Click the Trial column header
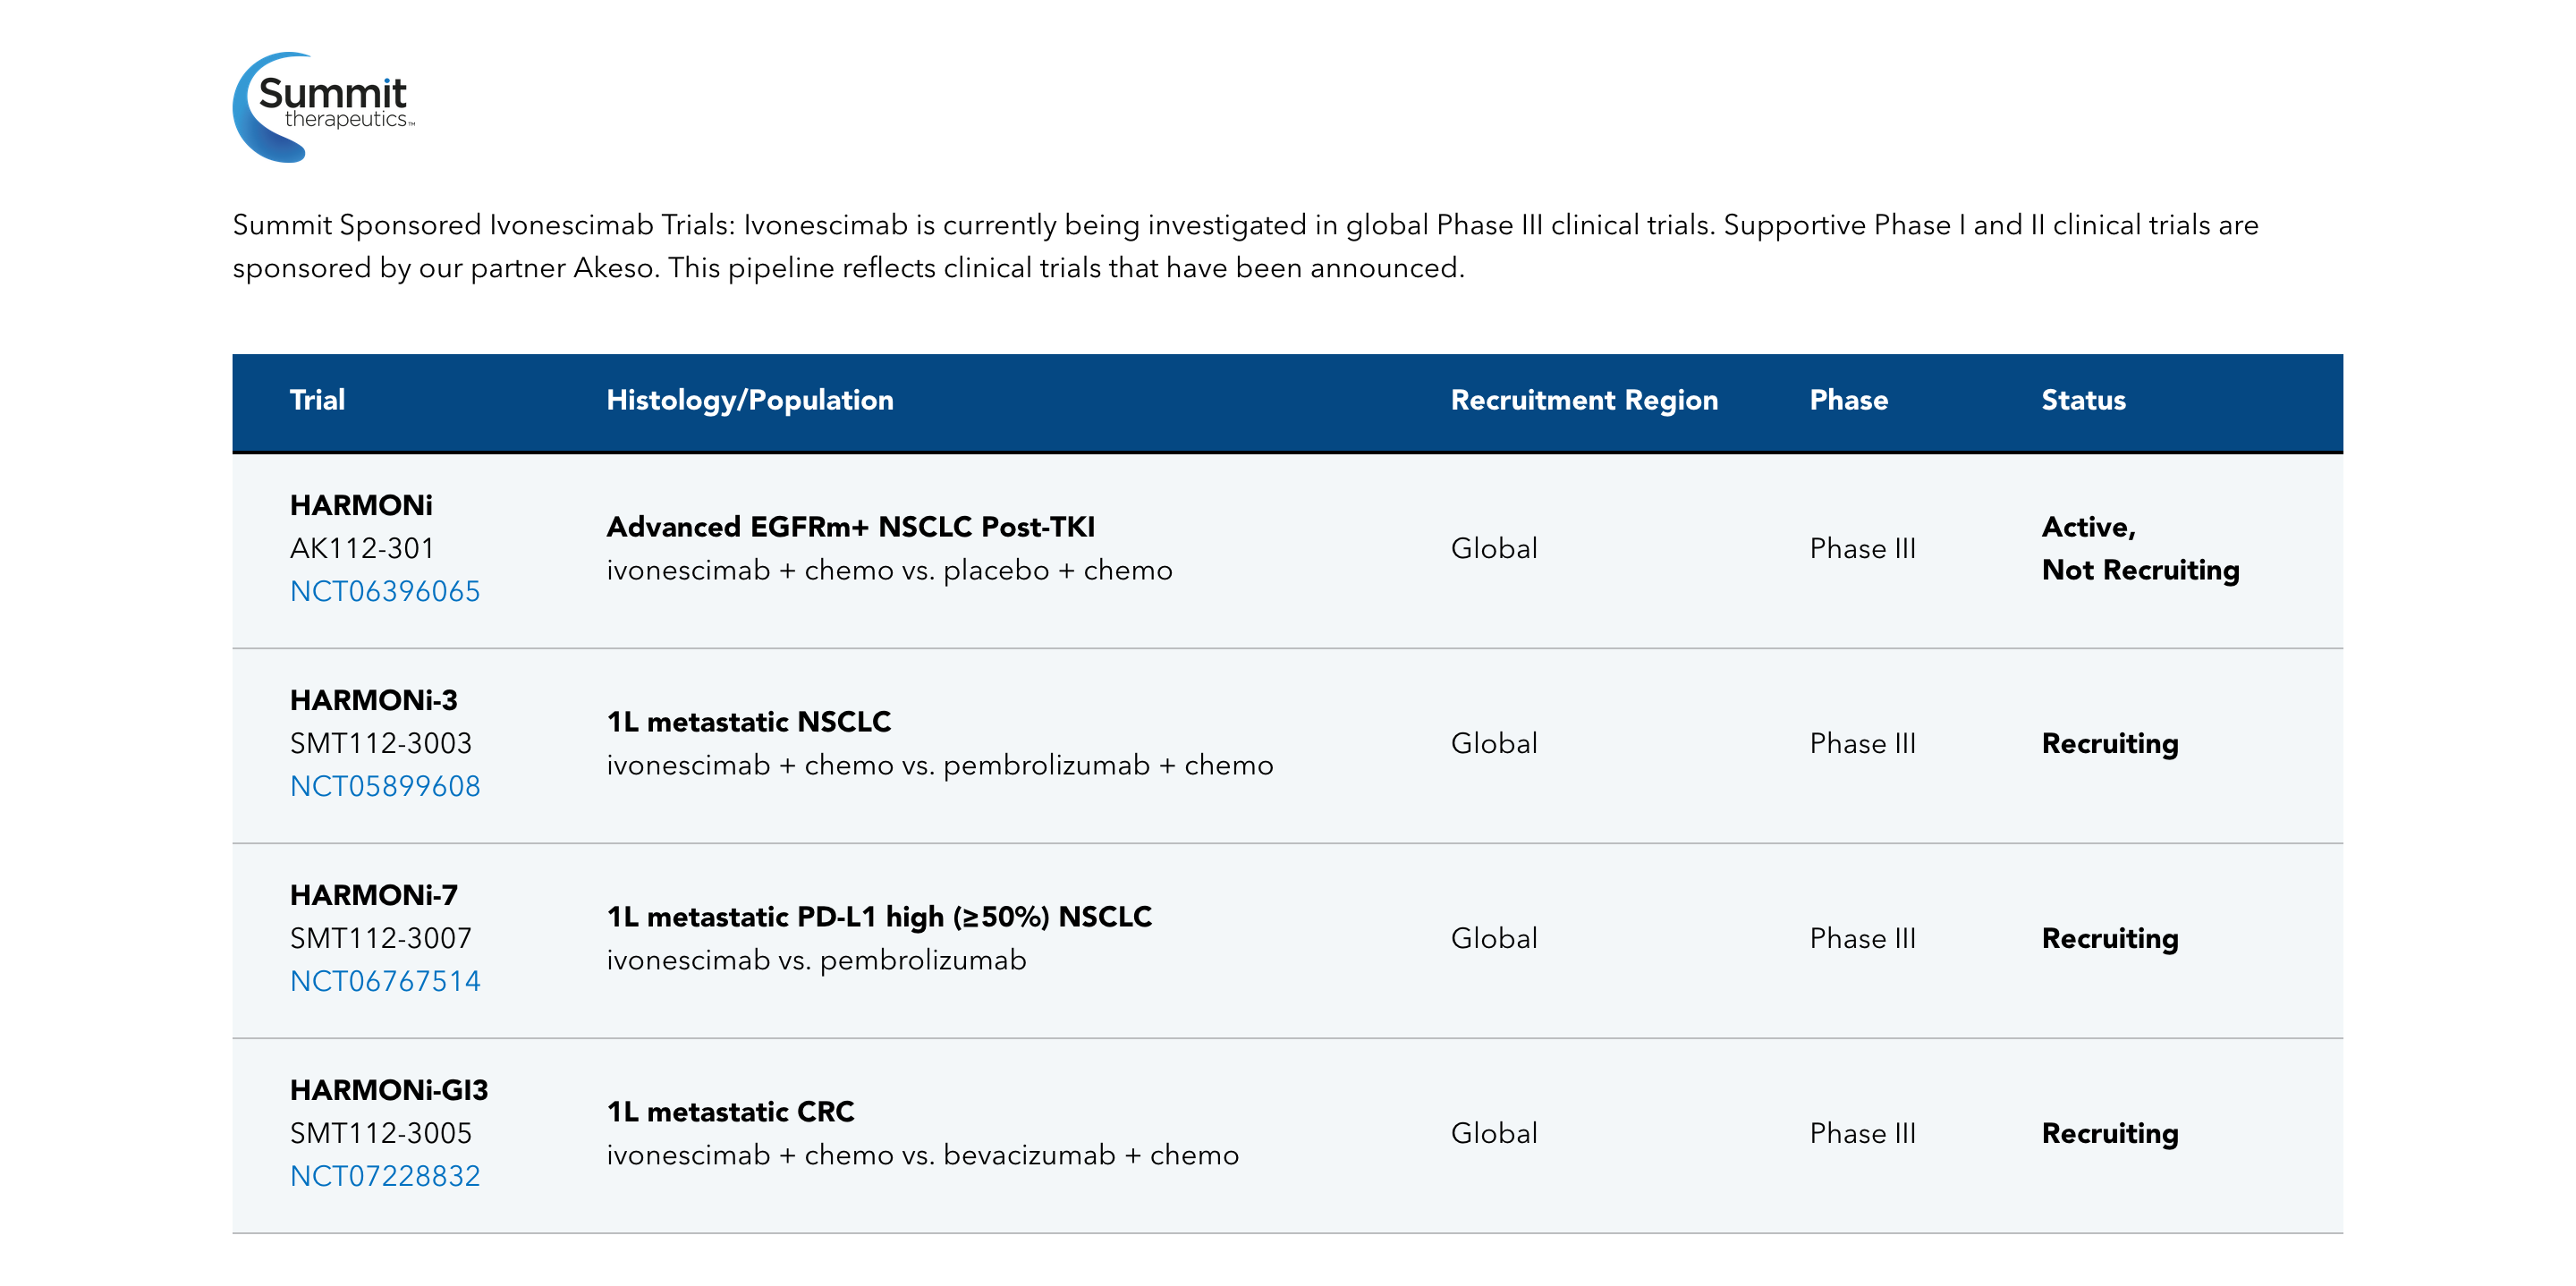The width and height of the screenshot is (2576, 1286). click(317, 400)
